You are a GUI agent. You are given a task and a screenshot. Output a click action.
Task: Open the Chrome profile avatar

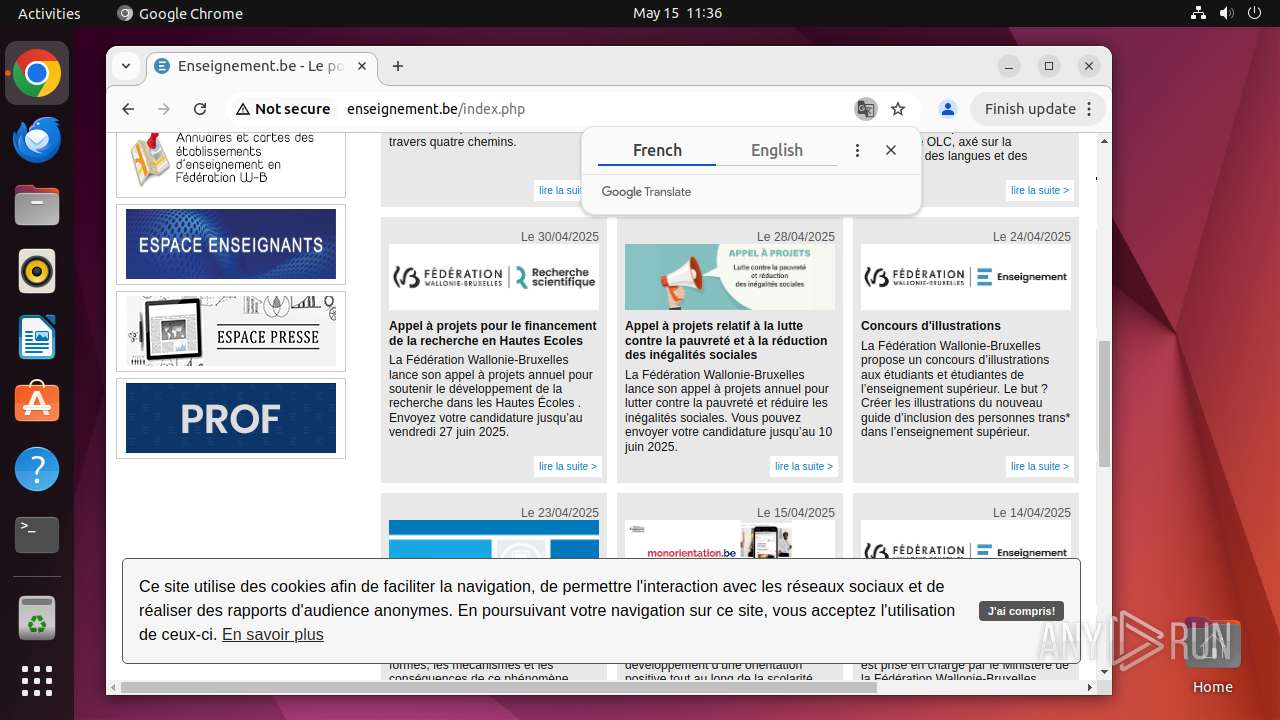pos(948,109)
